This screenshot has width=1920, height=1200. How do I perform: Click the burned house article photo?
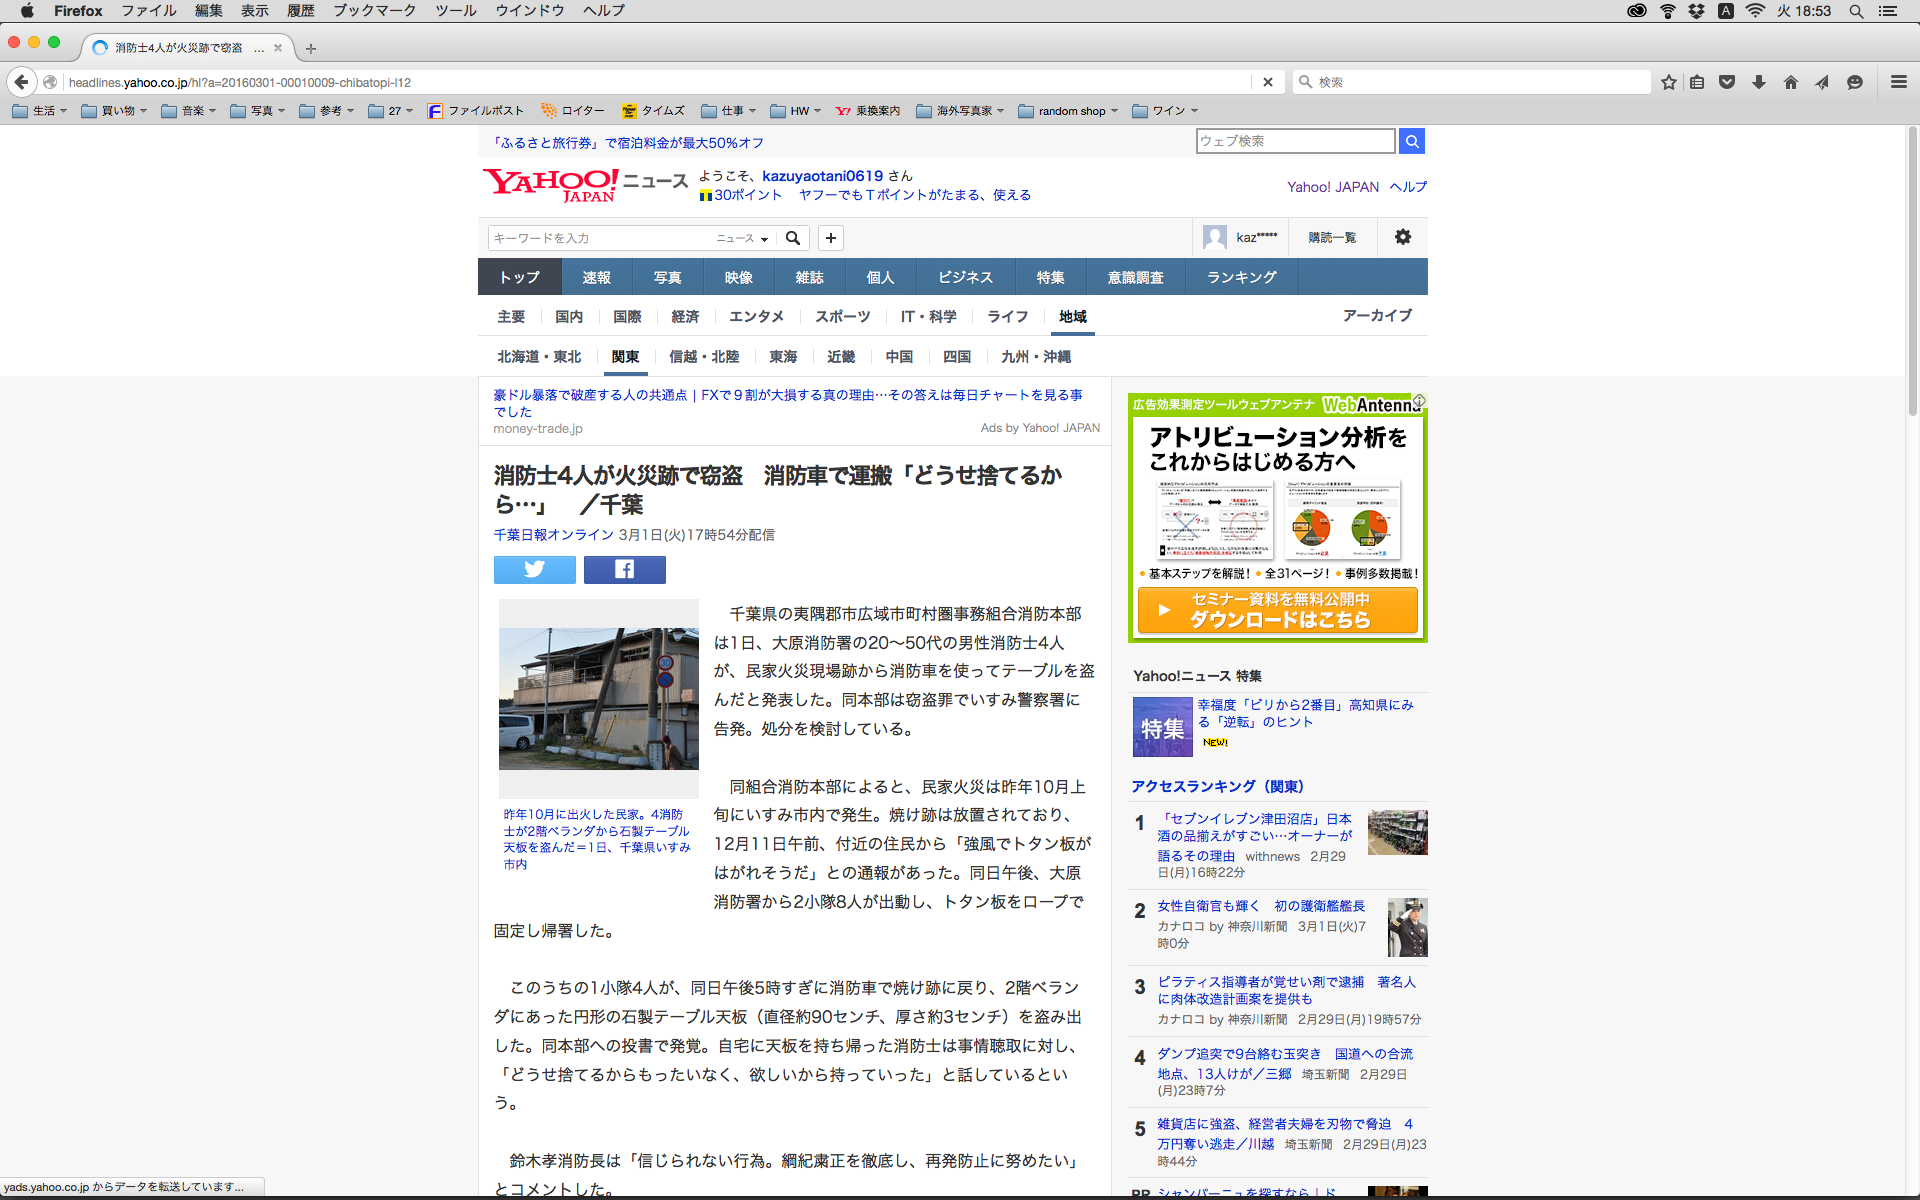coord(598,698)
